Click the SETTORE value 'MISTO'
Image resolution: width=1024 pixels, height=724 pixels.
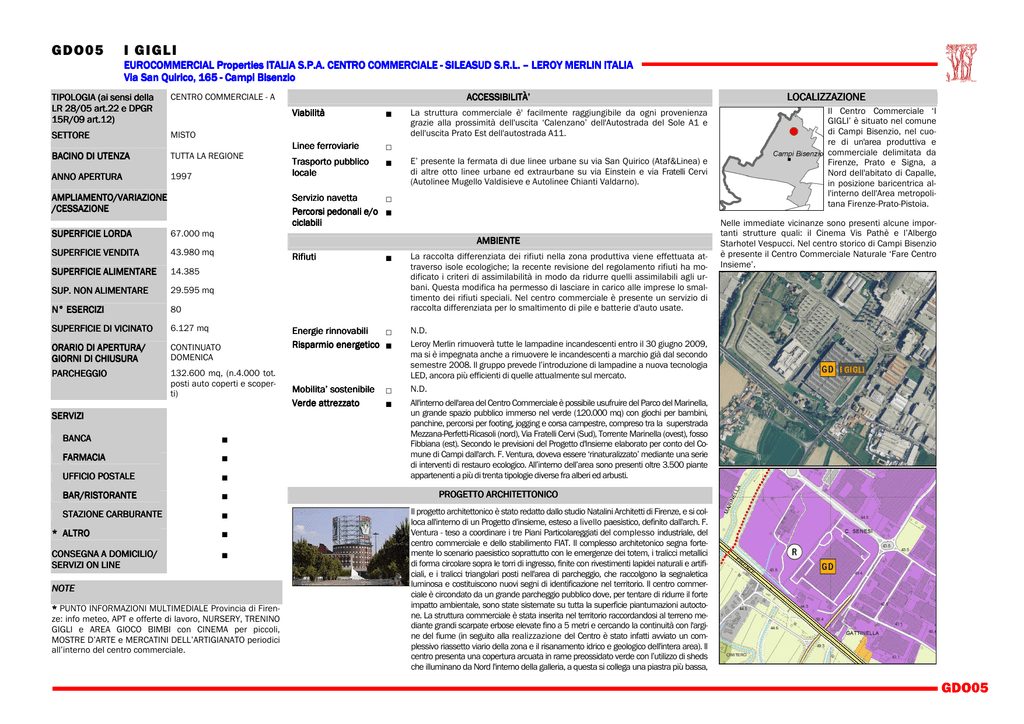[x=183, y=134]
